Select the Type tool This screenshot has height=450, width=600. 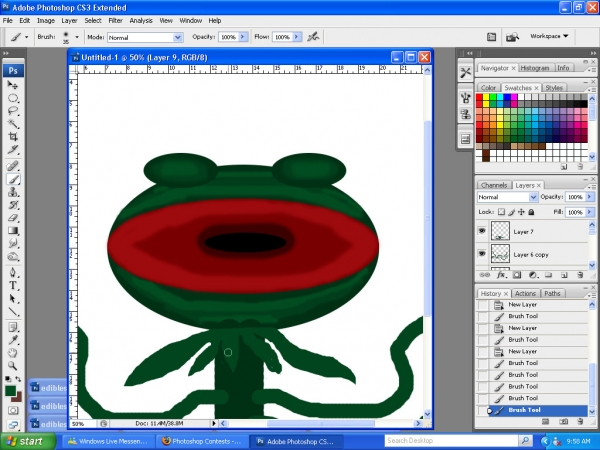[13, 285]
